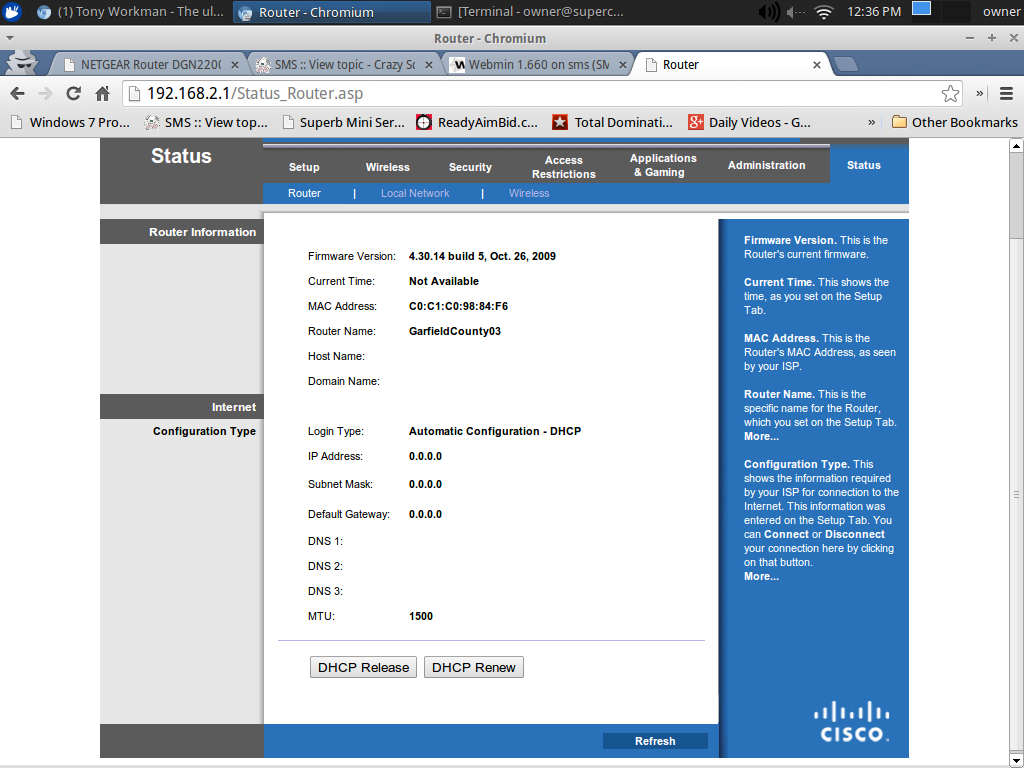Bookmark this page with the star icon
Viewport: 1024px width, 768px height.
pos(950,93)
